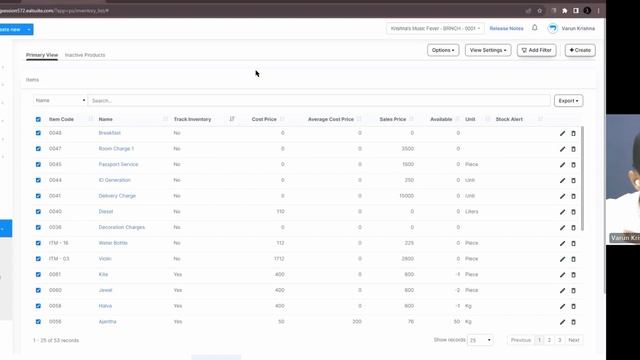
Task: Open the browser three-dot menu
Action: pos(598,11)
